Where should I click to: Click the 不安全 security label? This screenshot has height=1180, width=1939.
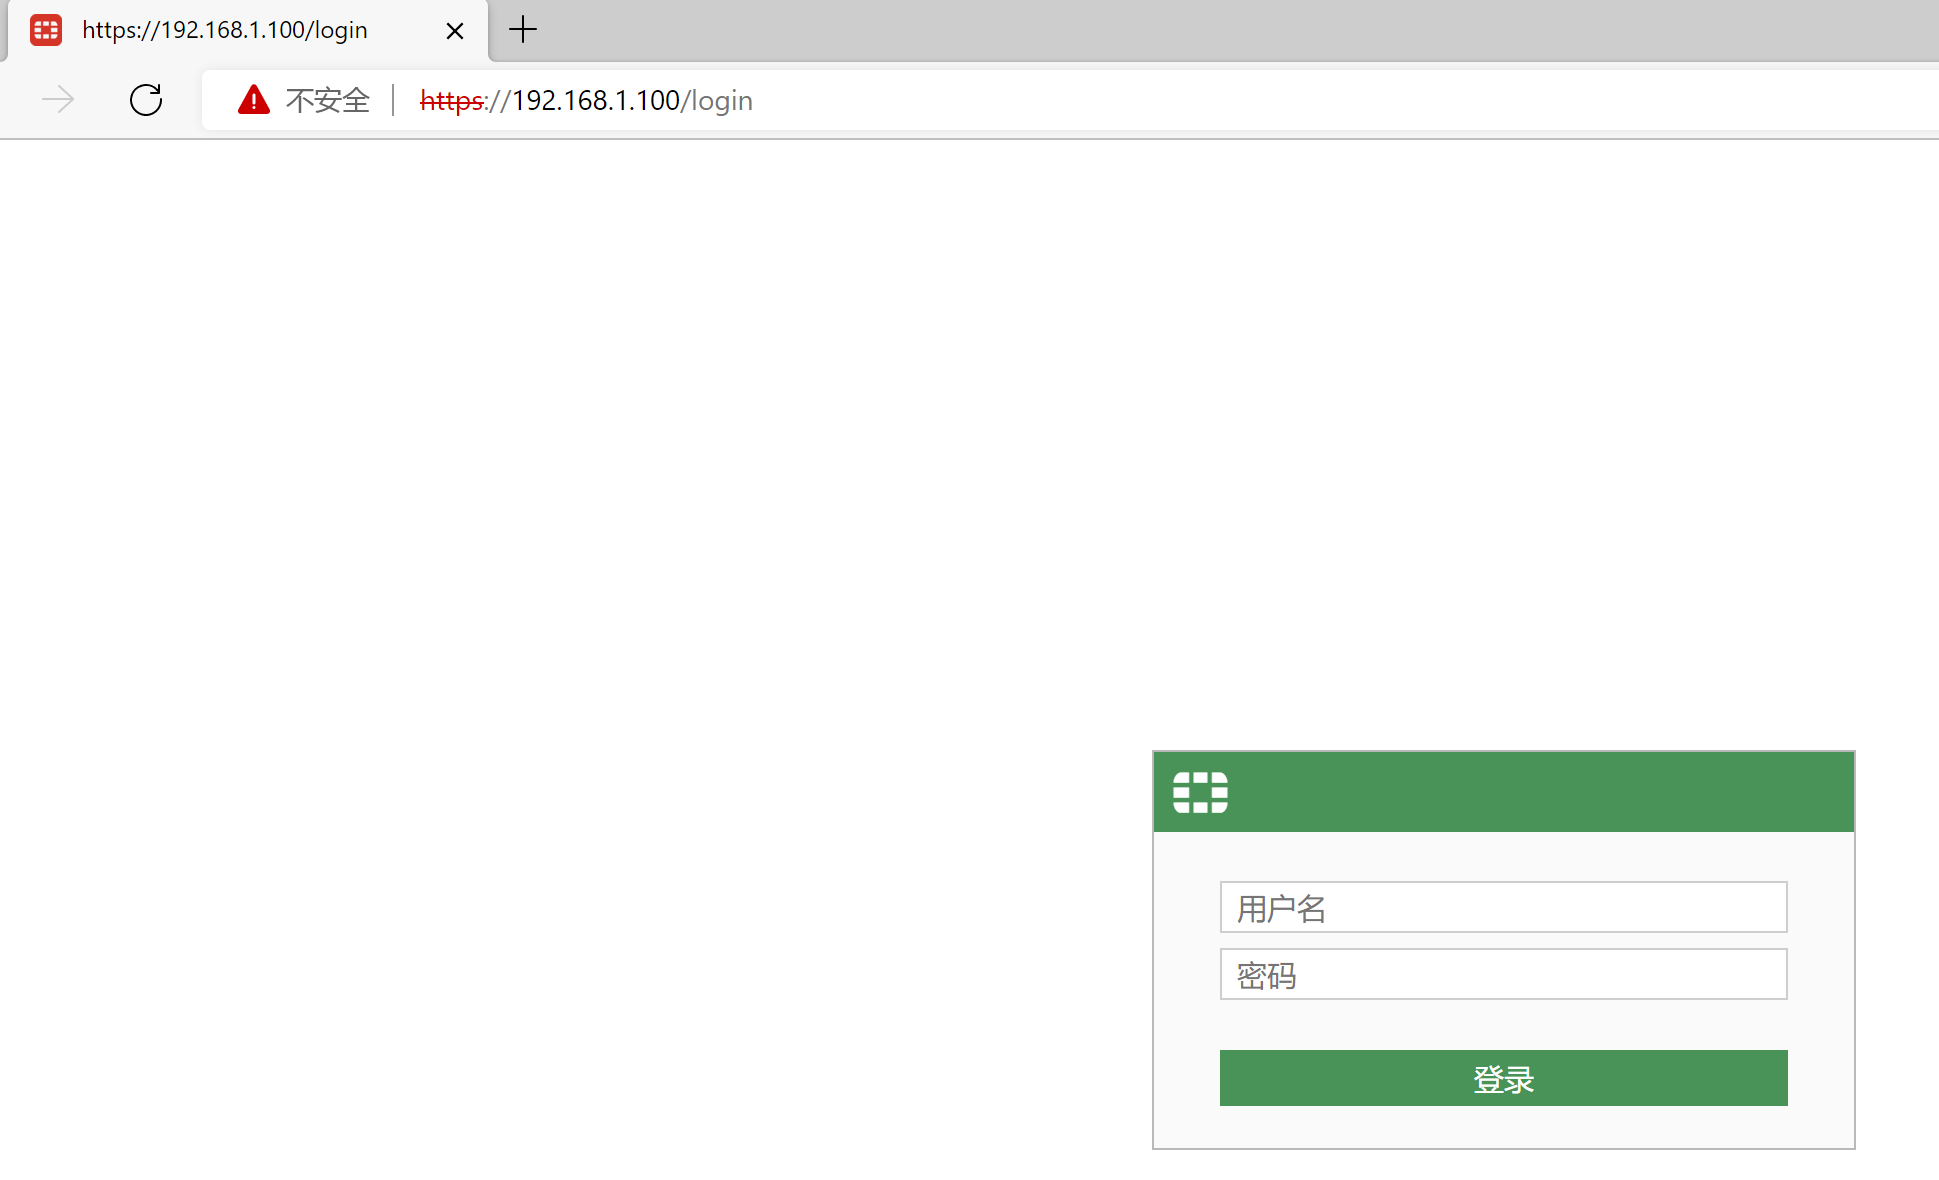point(327,101)
